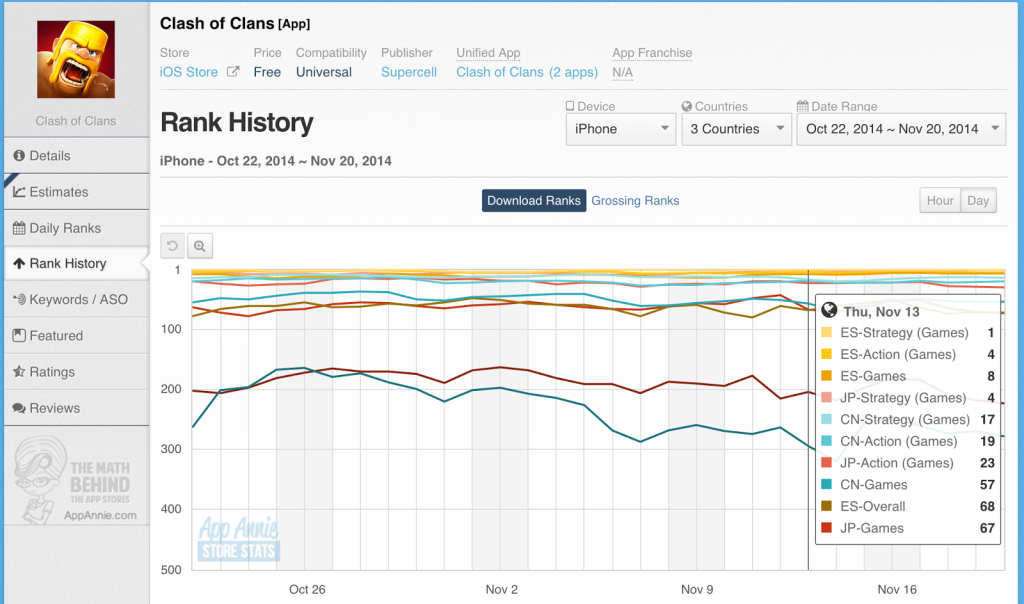The width and height of the screenshot is (1024, 604).
Task: Switch chart to Hour view
Action: point(940,200)
